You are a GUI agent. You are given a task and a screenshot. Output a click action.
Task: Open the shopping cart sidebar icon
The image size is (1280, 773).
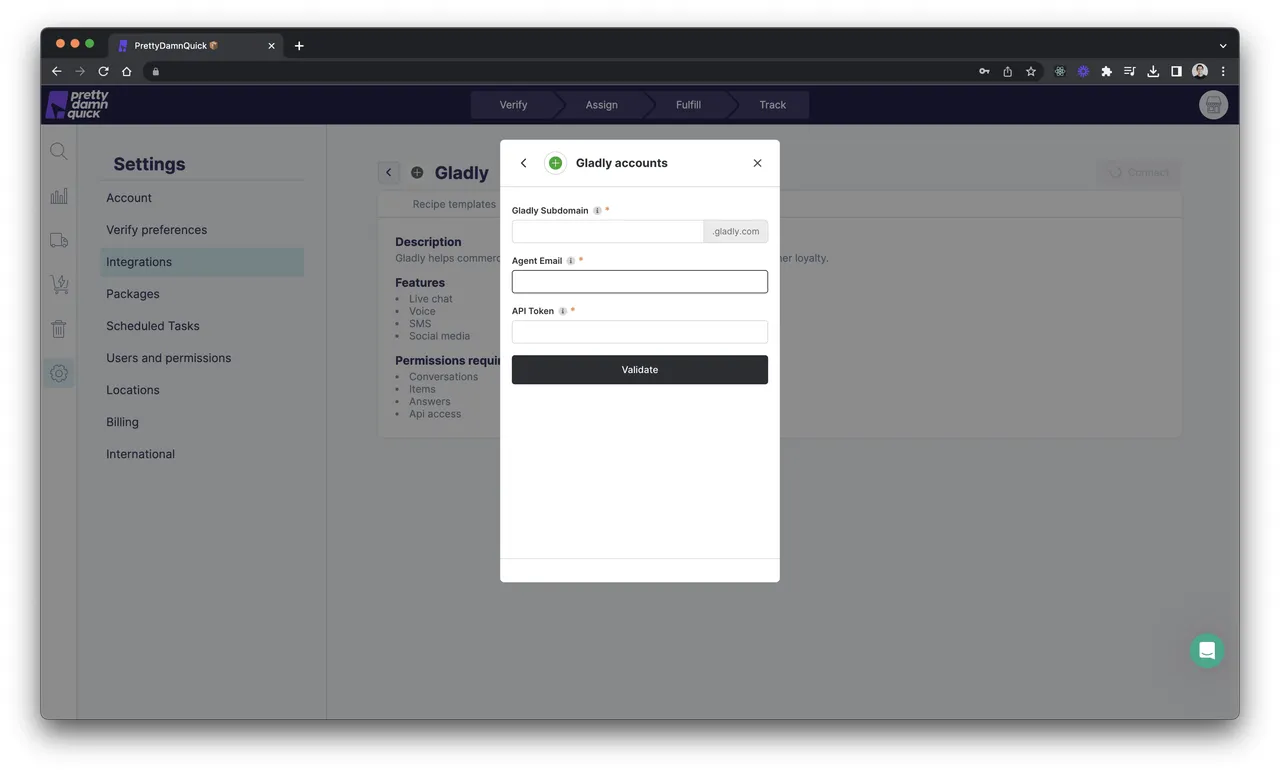click(x=59, y=285)
